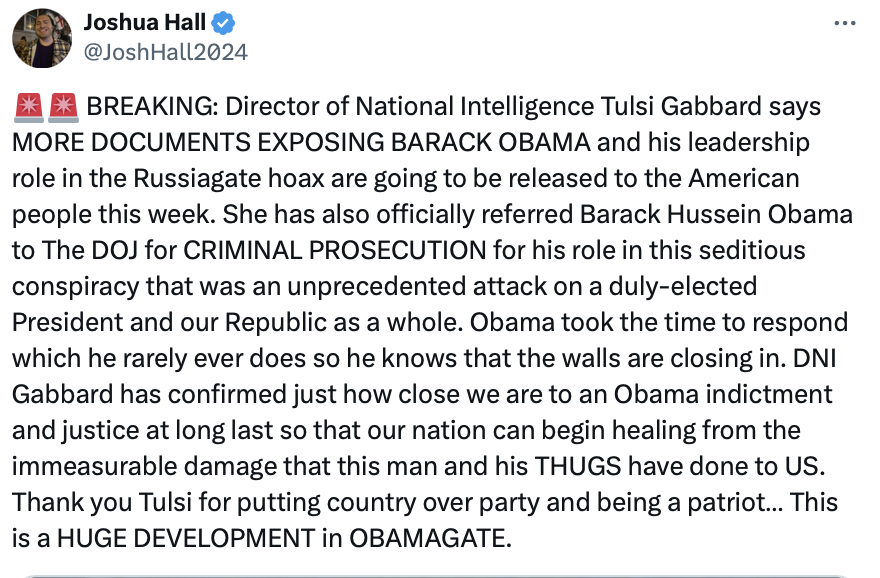Open the Joshua Hall display name link

click(x=146, y=22)
